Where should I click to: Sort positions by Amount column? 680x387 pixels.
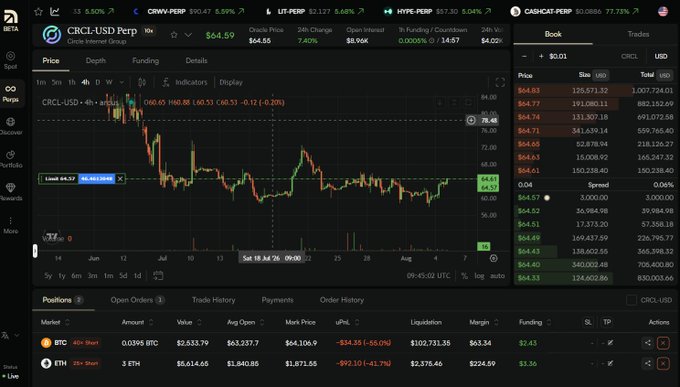click(137, 322)
